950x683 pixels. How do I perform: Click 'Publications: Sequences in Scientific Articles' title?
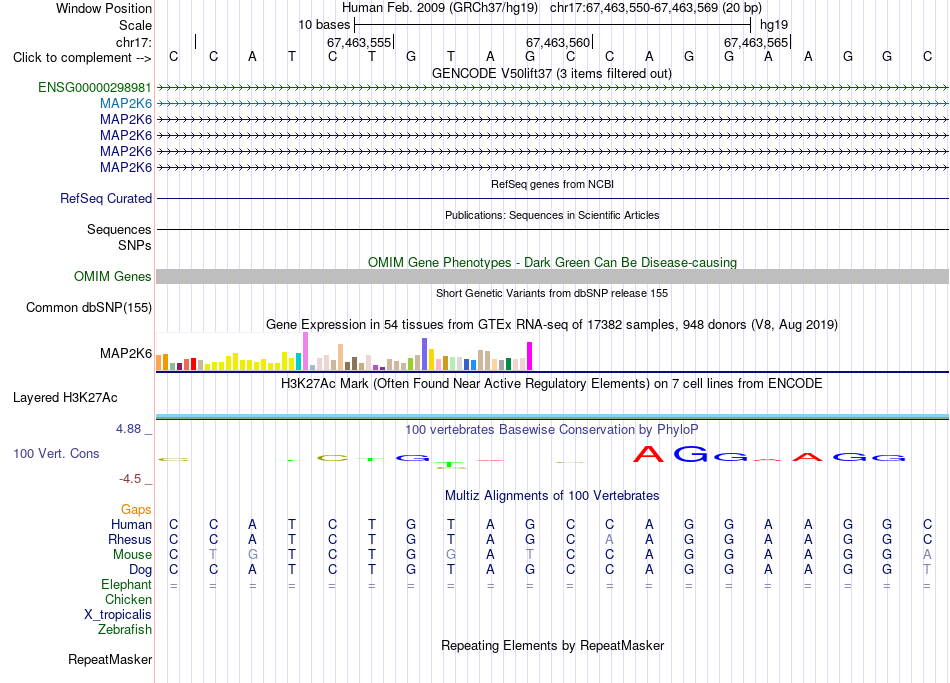click(x=552, y=215)
